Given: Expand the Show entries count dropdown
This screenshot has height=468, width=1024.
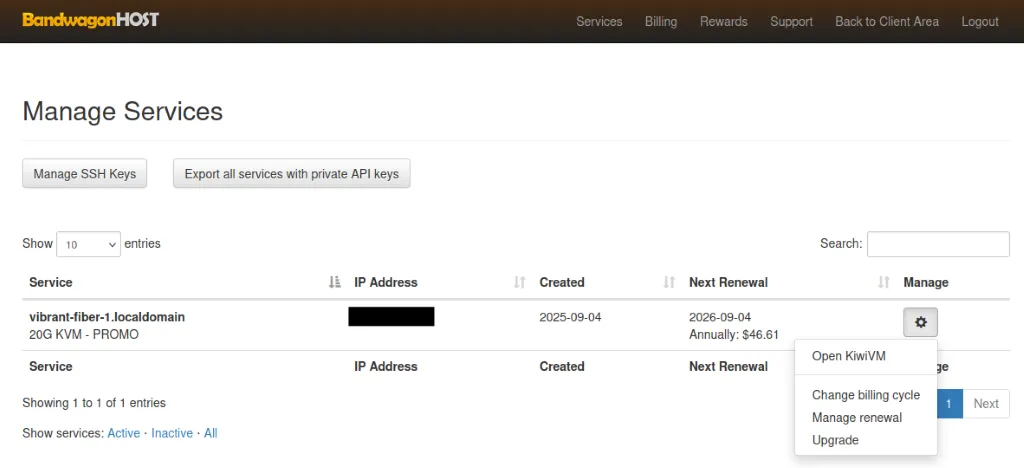Looking at the screenshot, I should [x=88, y=244].
